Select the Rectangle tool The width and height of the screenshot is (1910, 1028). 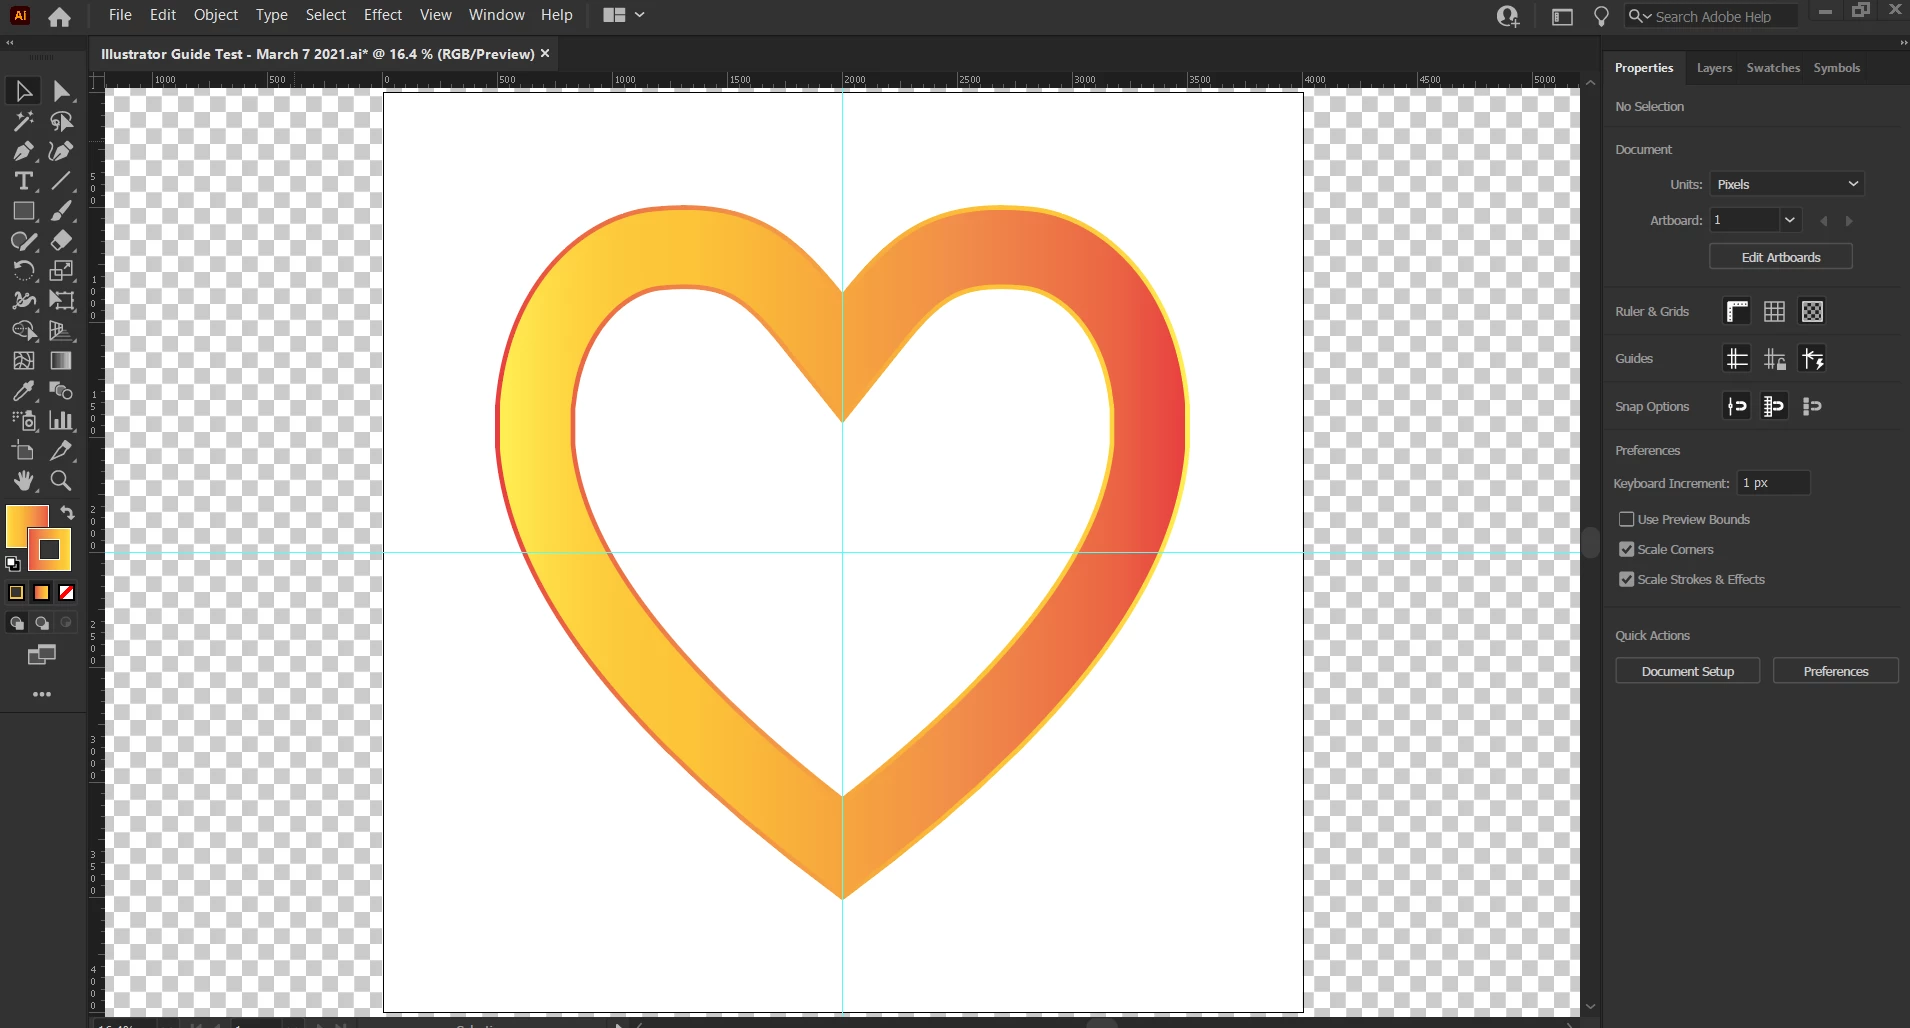click(24, 211)
